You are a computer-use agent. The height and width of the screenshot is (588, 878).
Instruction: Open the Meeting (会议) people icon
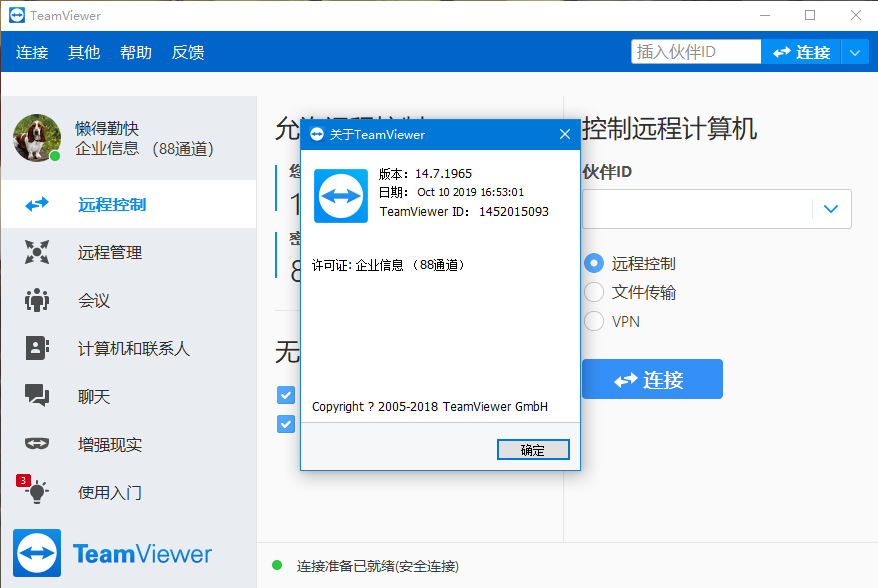point(37,301)
